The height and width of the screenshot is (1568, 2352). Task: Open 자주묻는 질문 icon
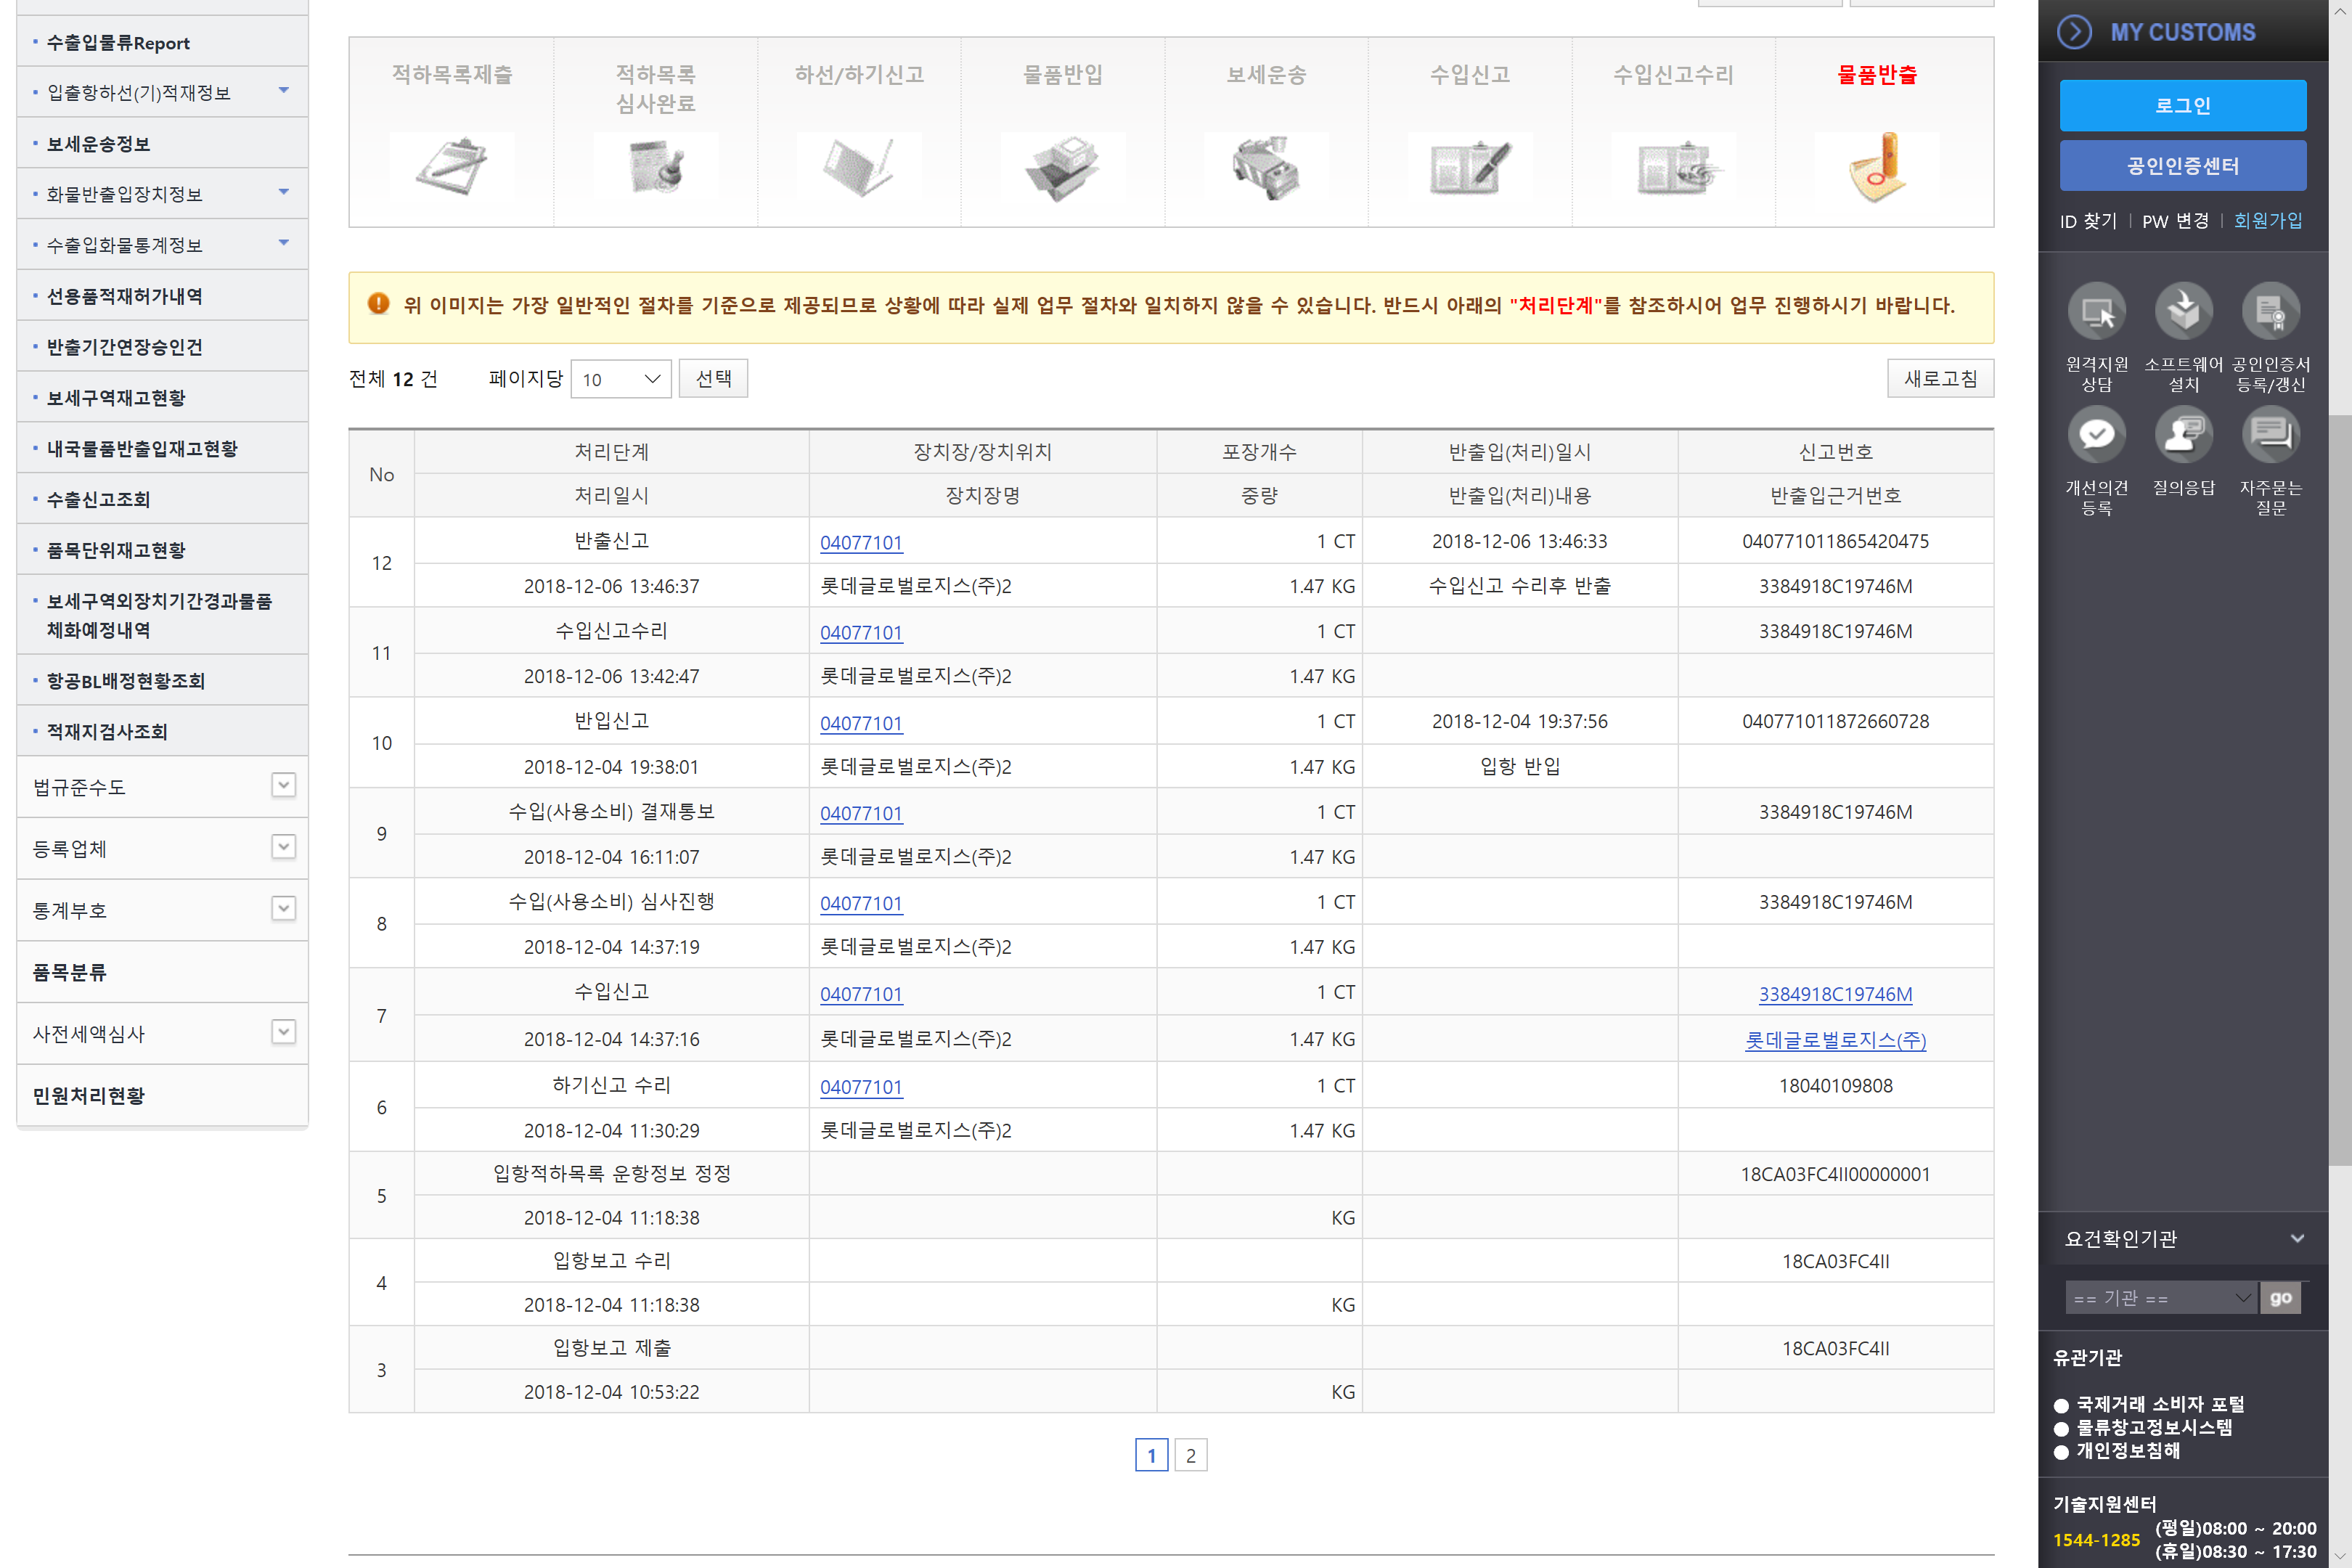[2270, 435]
